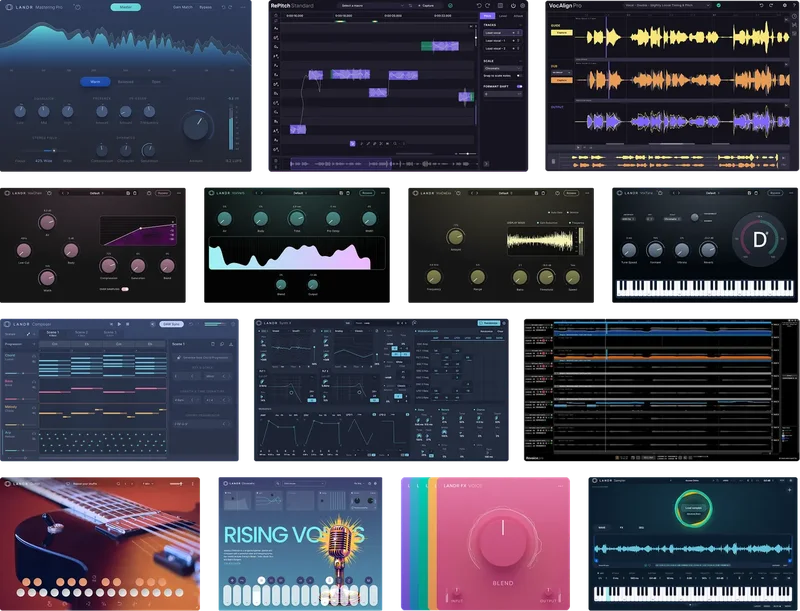Screen dimensions: 800x611
Task: Click the green Load Sample circle in Sampler
Action: pos(693,508)
